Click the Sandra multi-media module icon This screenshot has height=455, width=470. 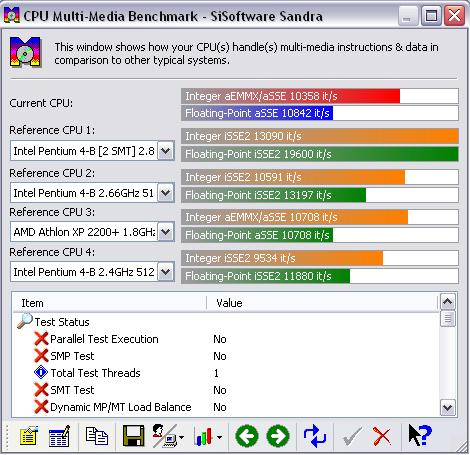pyautogui.click(x=25, y=52)
